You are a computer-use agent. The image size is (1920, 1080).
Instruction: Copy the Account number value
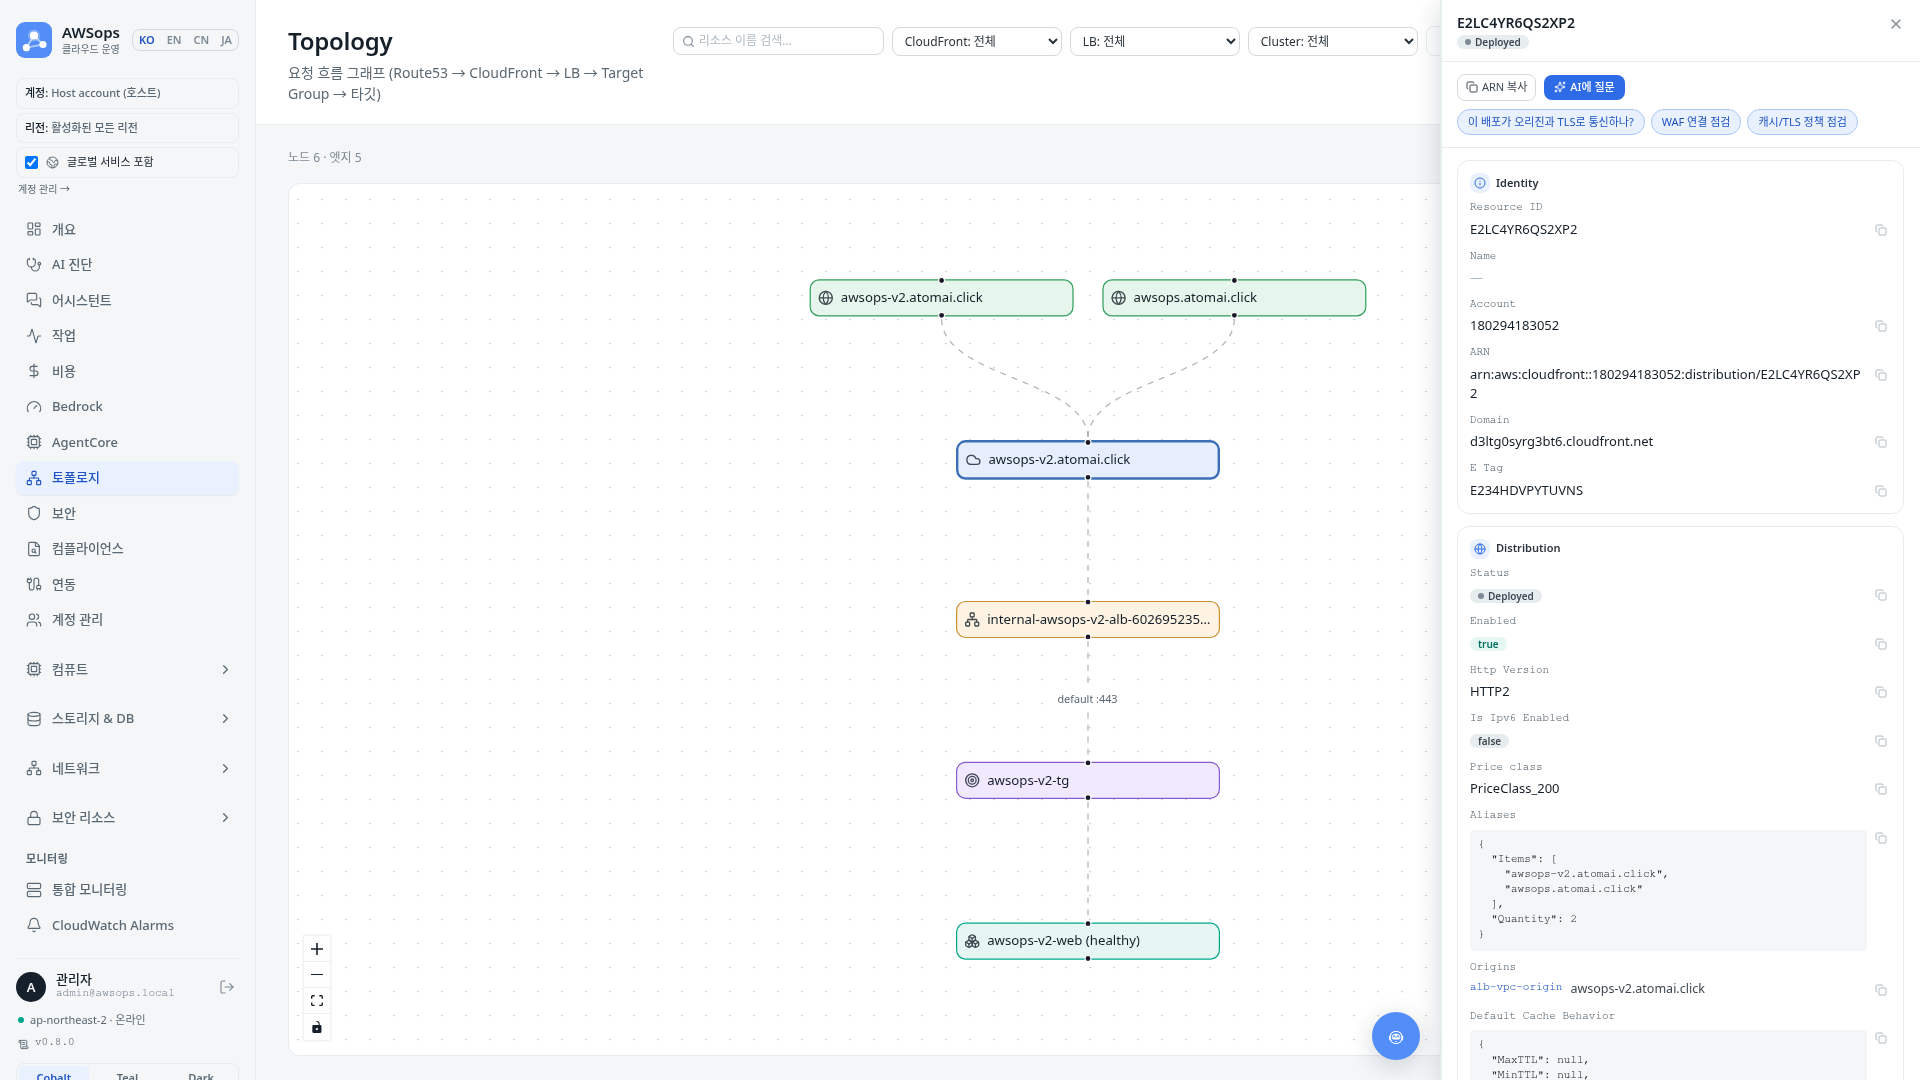(1881, 326)
